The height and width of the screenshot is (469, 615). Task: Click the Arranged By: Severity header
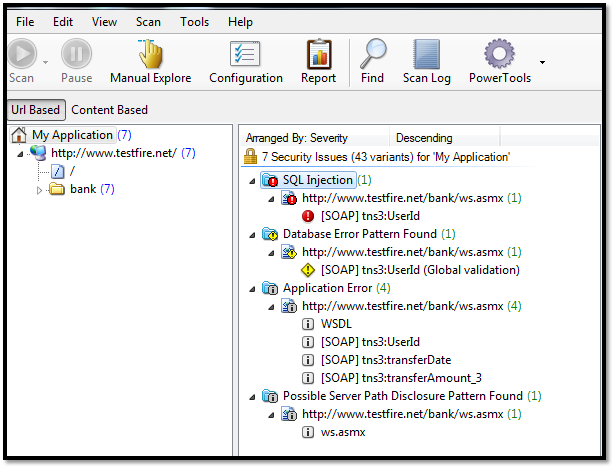pyautogui.click(x=300, y=138)
